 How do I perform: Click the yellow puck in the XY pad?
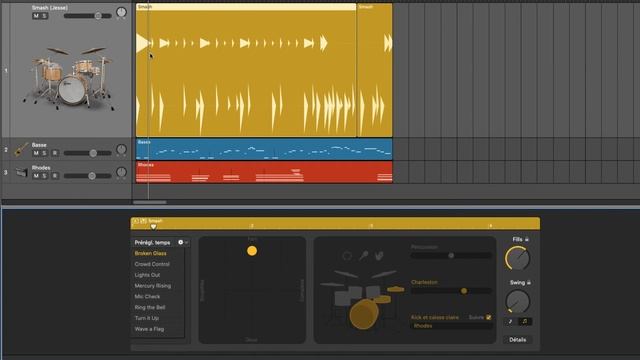[252, 251]
